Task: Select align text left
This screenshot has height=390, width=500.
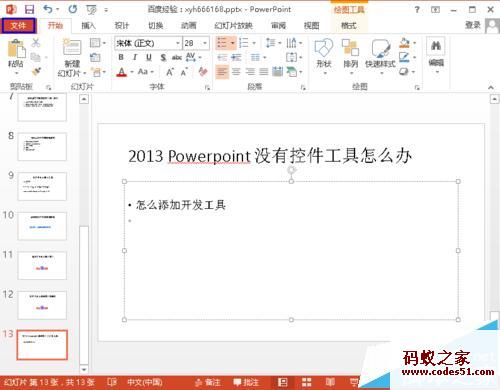Action: tap(222, 71)
